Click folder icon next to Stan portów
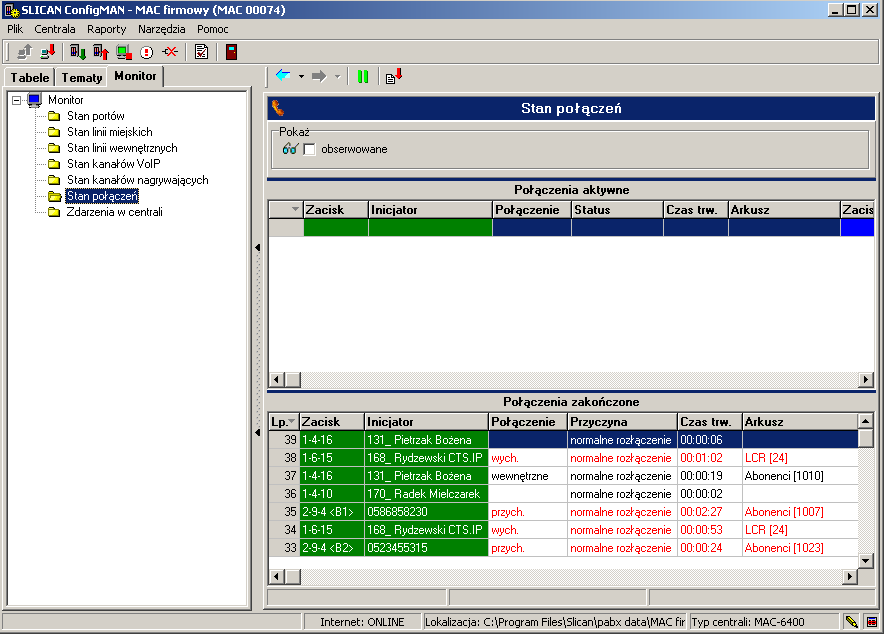This screenshot has width=884, height=634. 54,116
